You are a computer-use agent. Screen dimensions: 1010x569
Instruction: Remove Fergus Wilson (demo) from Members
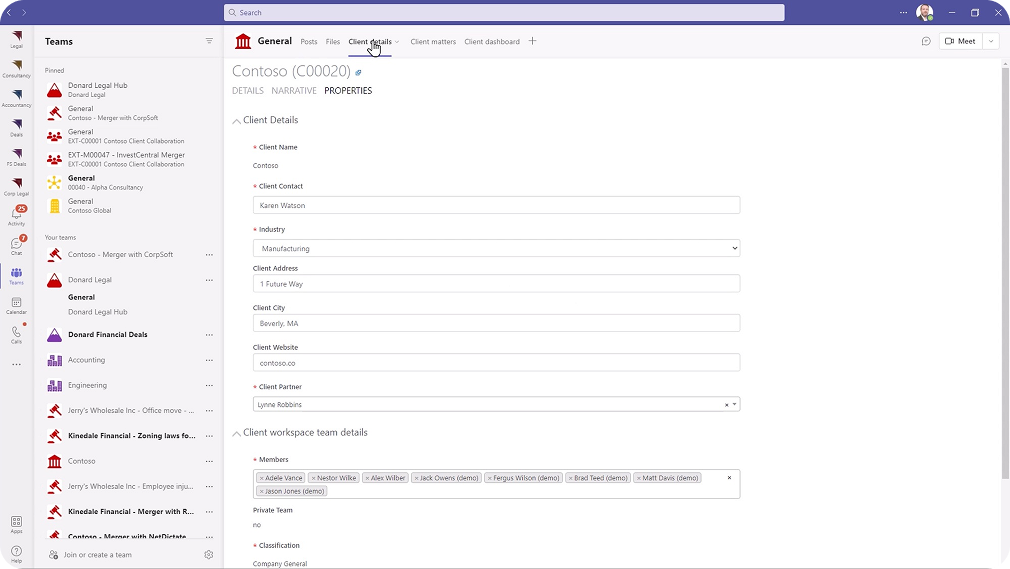coord(490,478)
